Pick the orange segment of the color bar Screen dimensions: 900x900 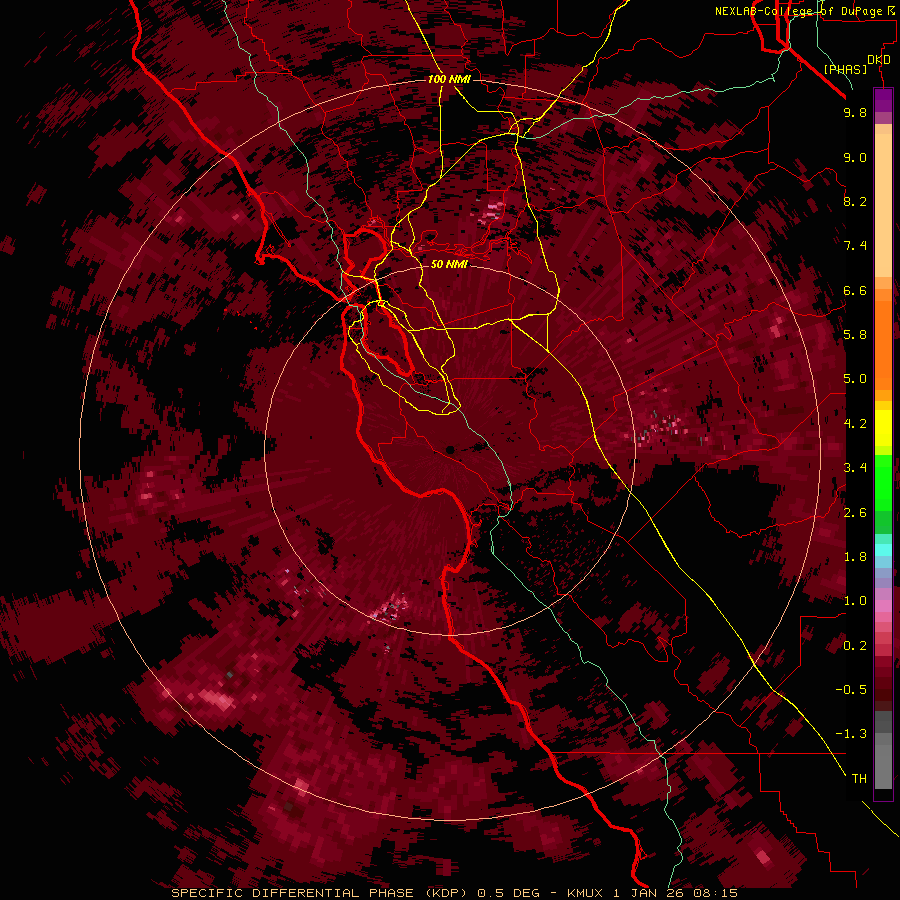click(x=883, y=346)
